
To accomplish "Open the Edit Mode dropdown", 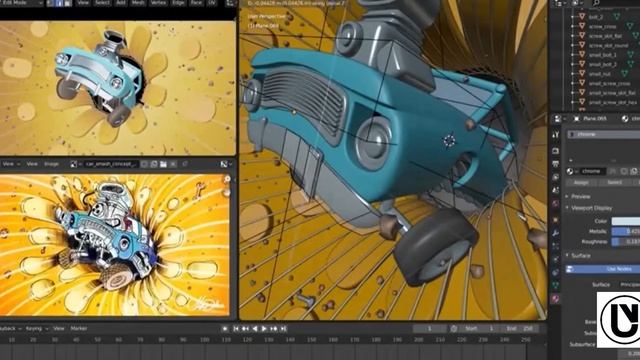I will pyautogui.click(x=21, y=3).
